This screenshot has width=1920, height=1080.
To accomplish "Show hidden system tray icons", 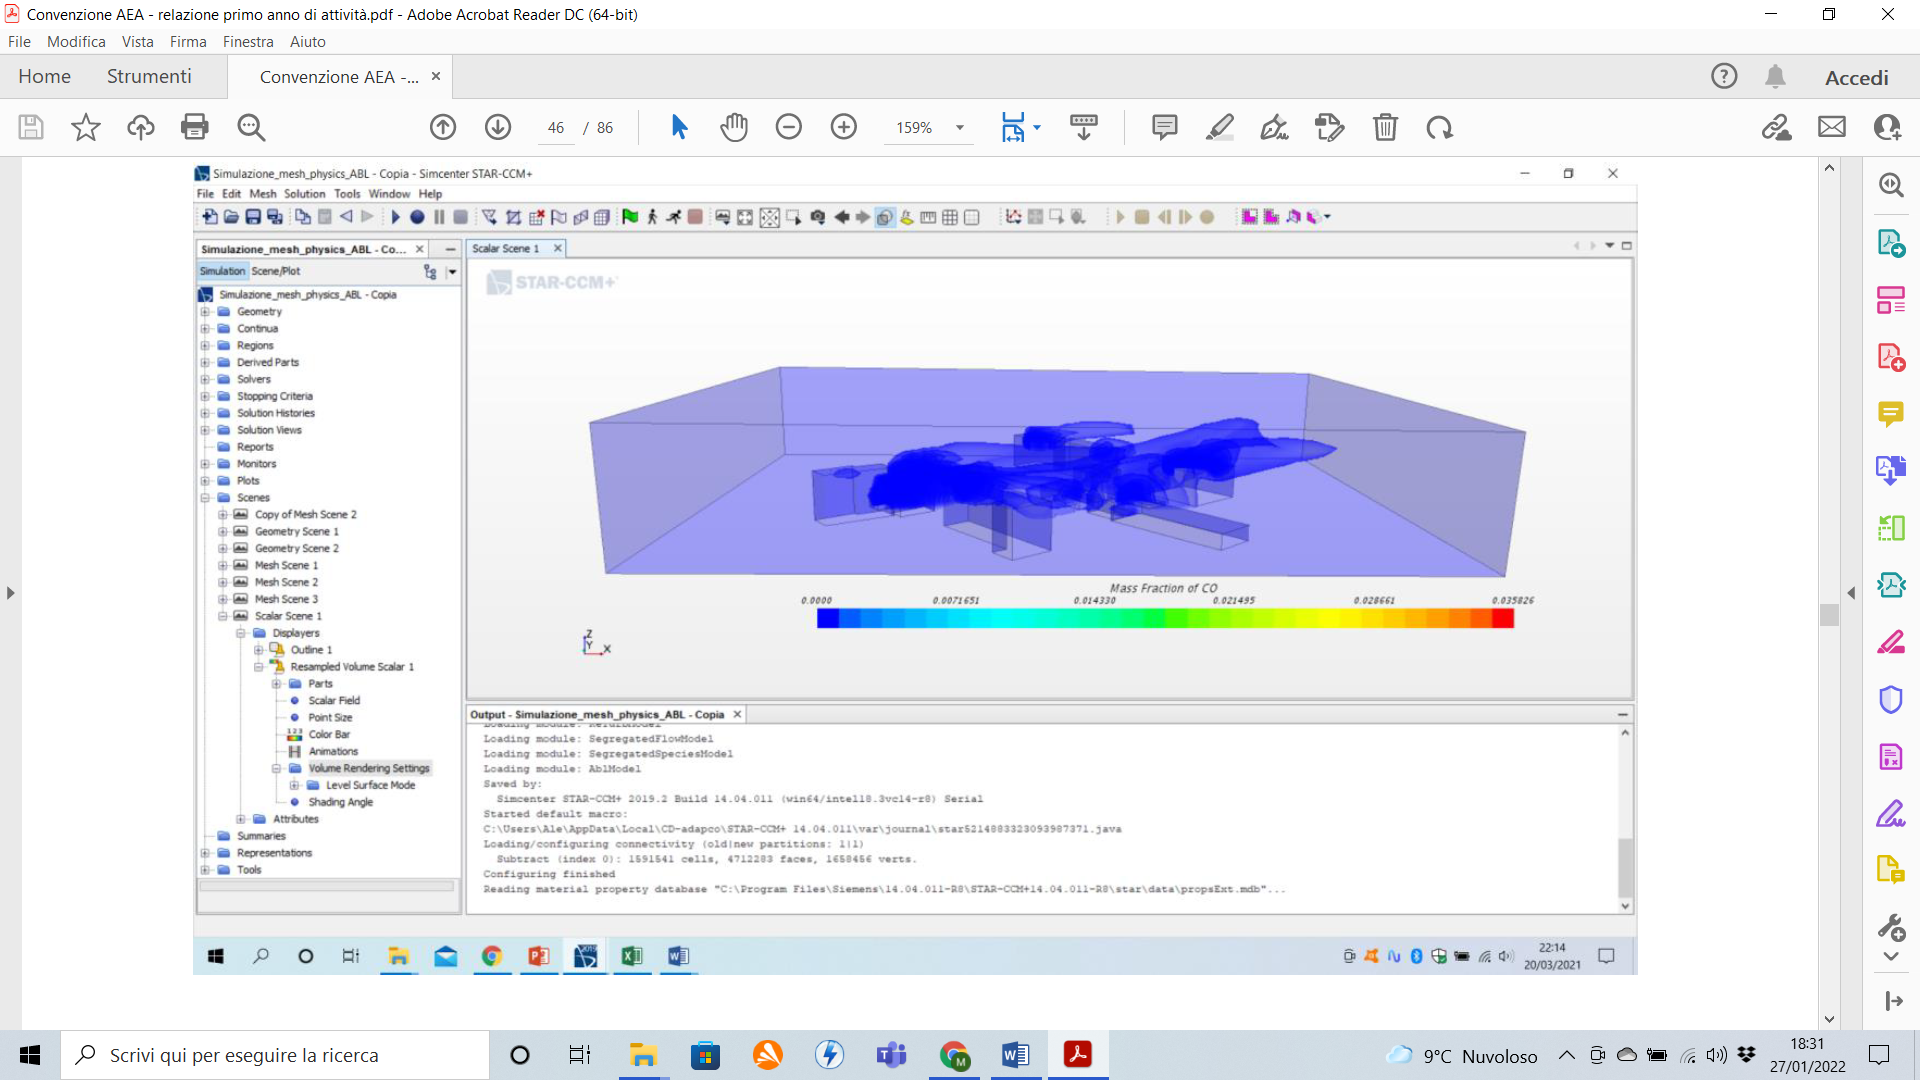I will coord(1567,1055).
